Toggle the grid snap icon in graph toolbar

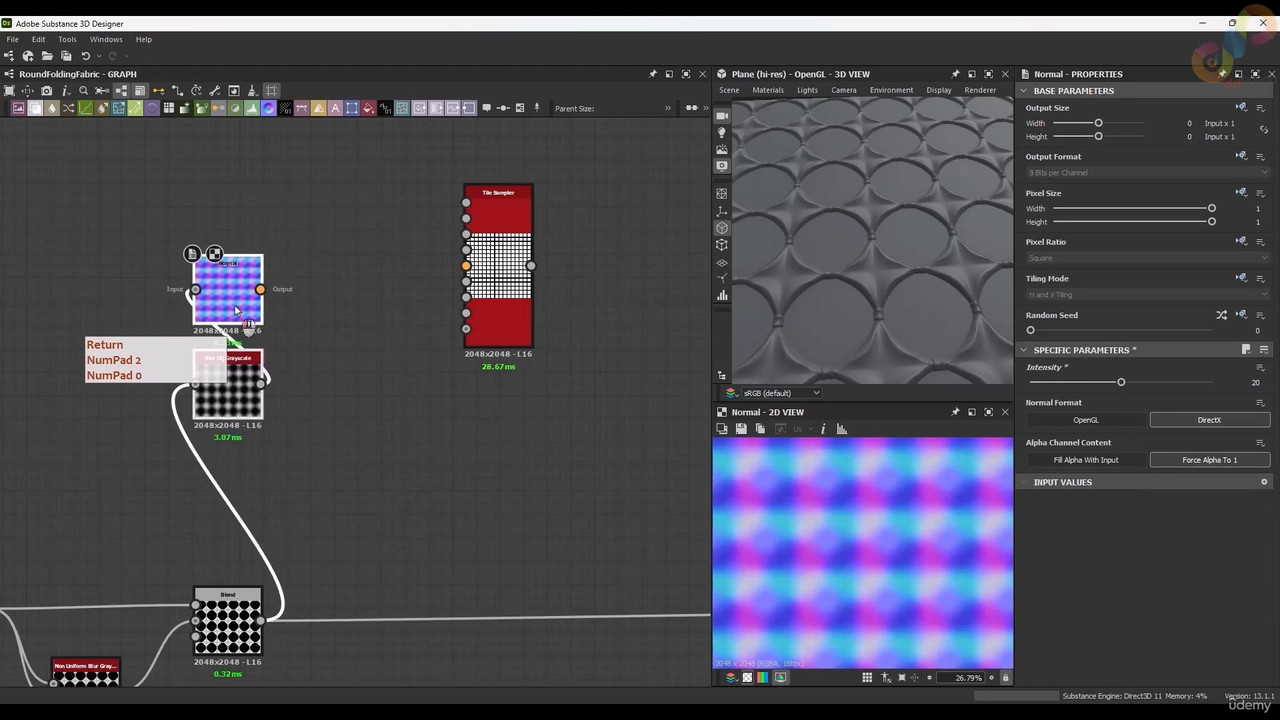click(271, 91)
